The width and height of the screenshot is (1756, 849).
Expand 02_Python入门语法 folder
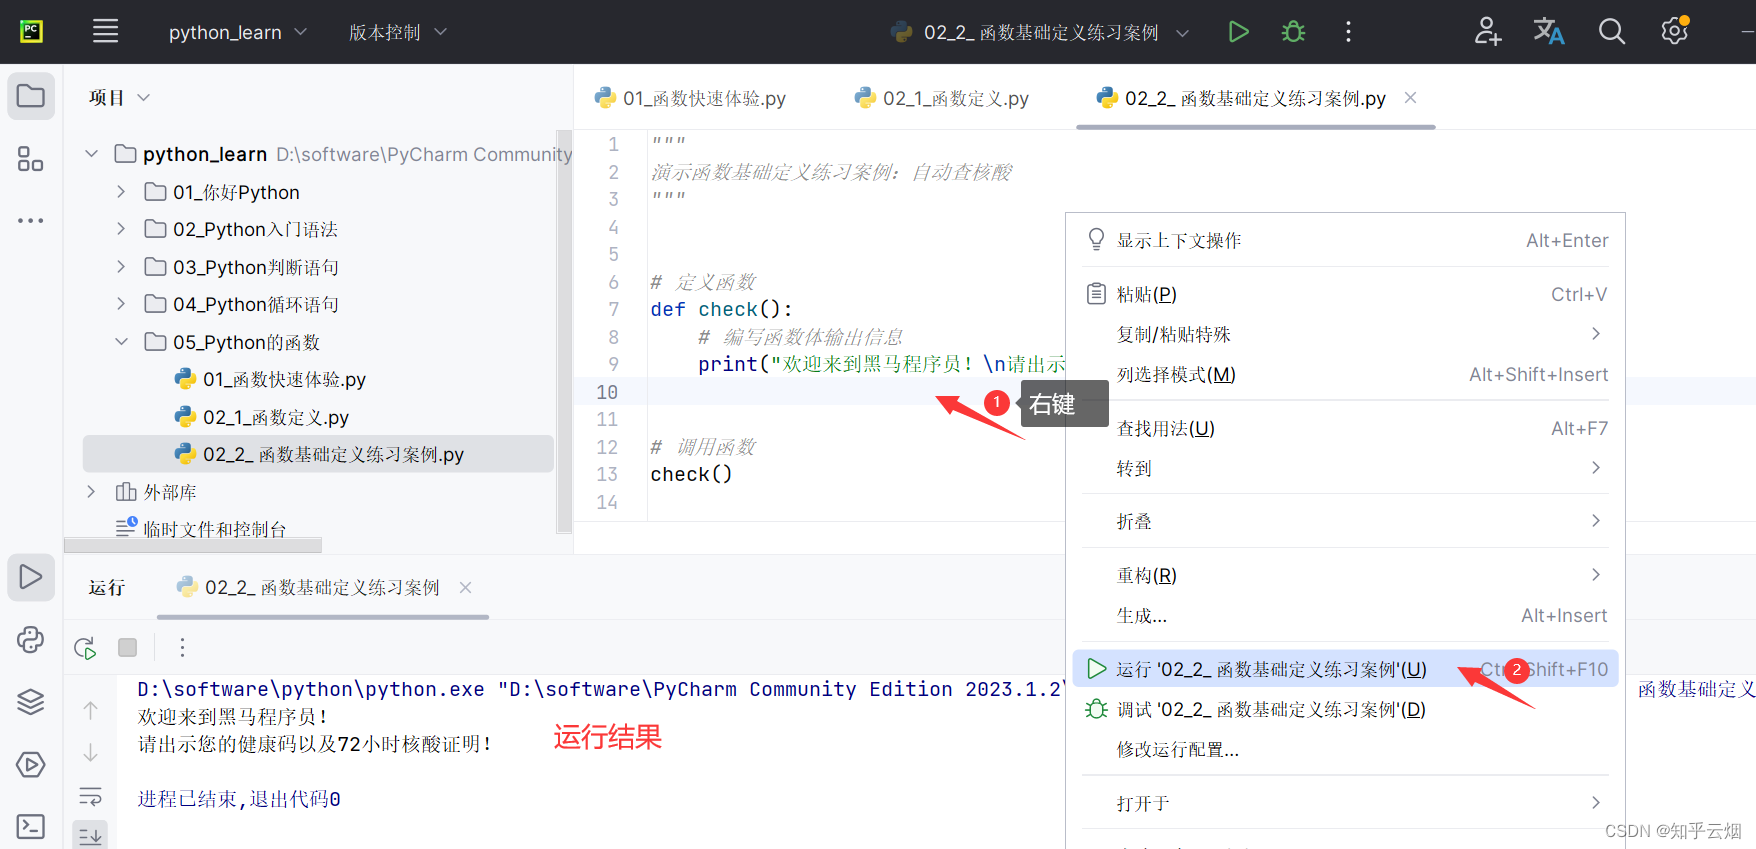[x=121, y=229]
